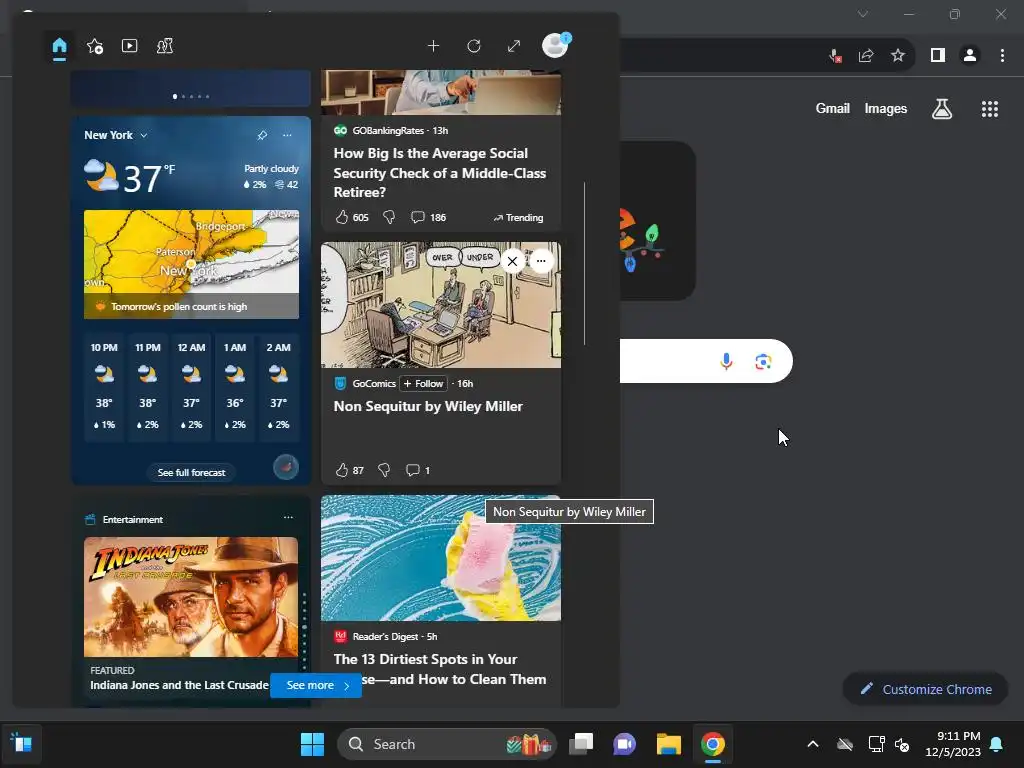Select the 11 PM hourly forecast

coord(148,387)
